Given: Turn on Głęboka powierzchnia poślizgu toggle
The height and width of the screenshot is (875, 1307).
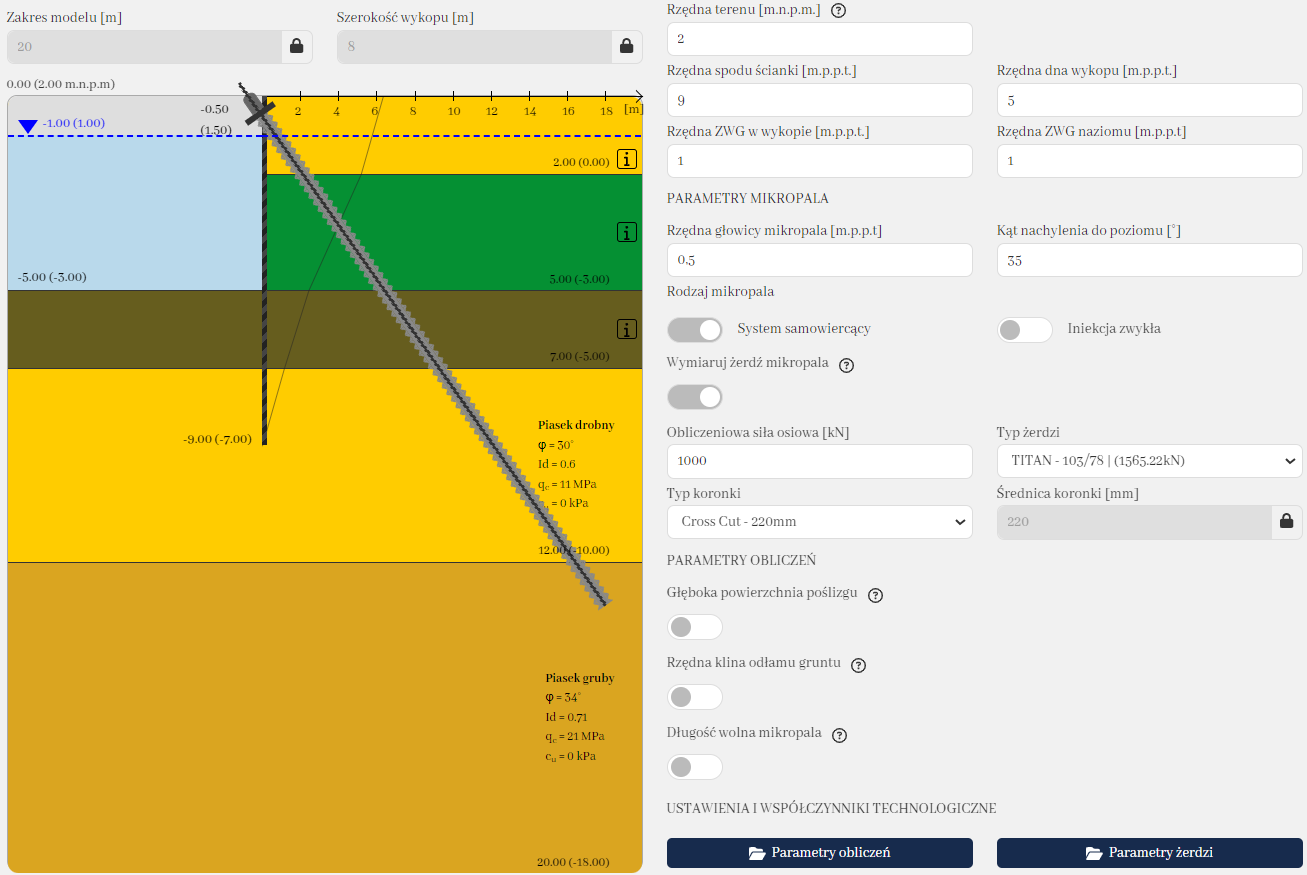Looking at the screenshot, I should click(x=695, y=627).
